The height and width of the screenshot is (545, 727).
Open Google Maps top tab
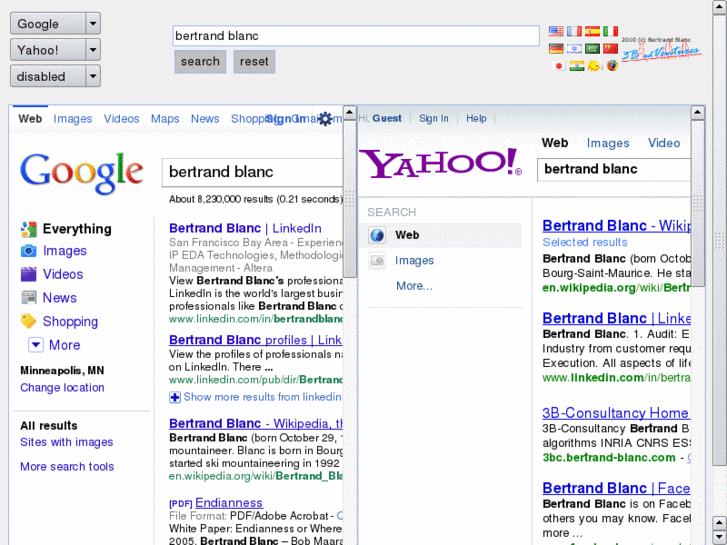[165, 119]
